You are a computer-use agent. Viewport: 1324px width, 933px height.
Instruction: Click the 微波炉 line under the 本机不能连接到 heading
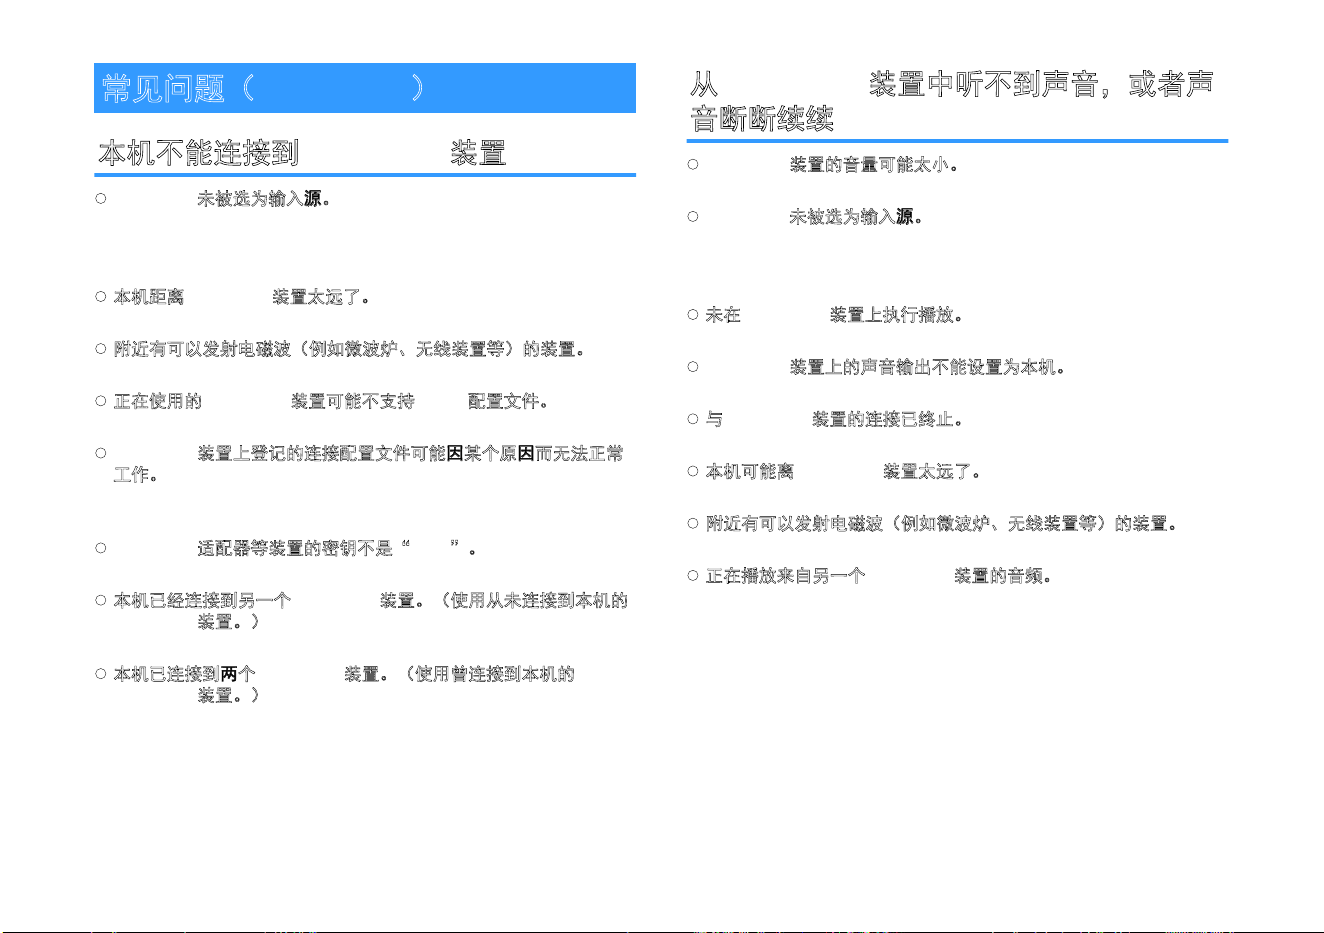348,349
